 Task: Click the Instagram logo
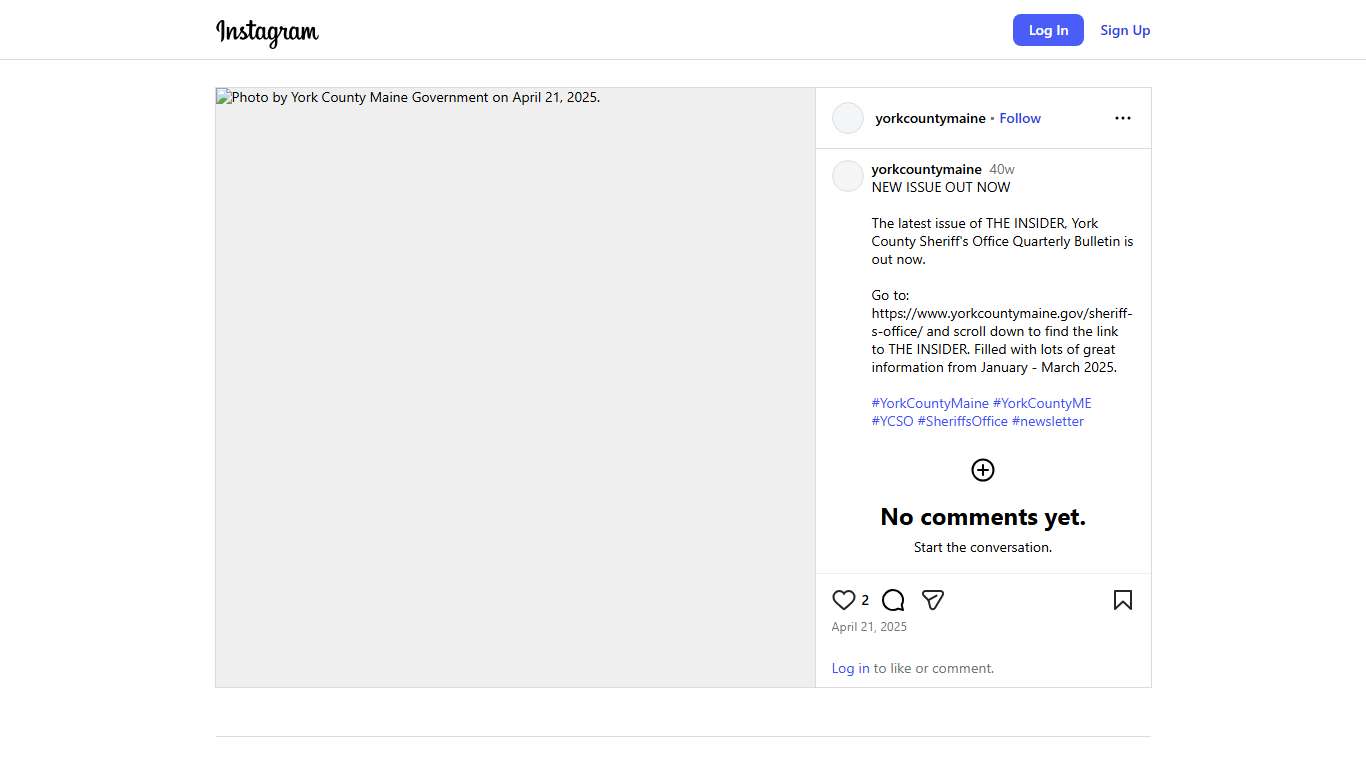click(x=267, y=32)
